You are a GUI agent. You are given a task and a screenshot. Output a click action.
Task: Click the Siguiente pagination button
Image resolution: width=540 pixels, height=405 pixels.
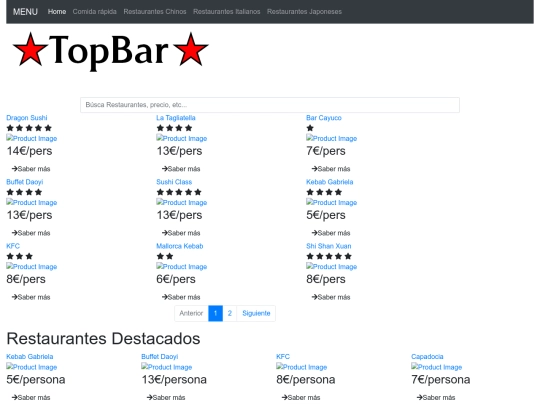point(256,313)
